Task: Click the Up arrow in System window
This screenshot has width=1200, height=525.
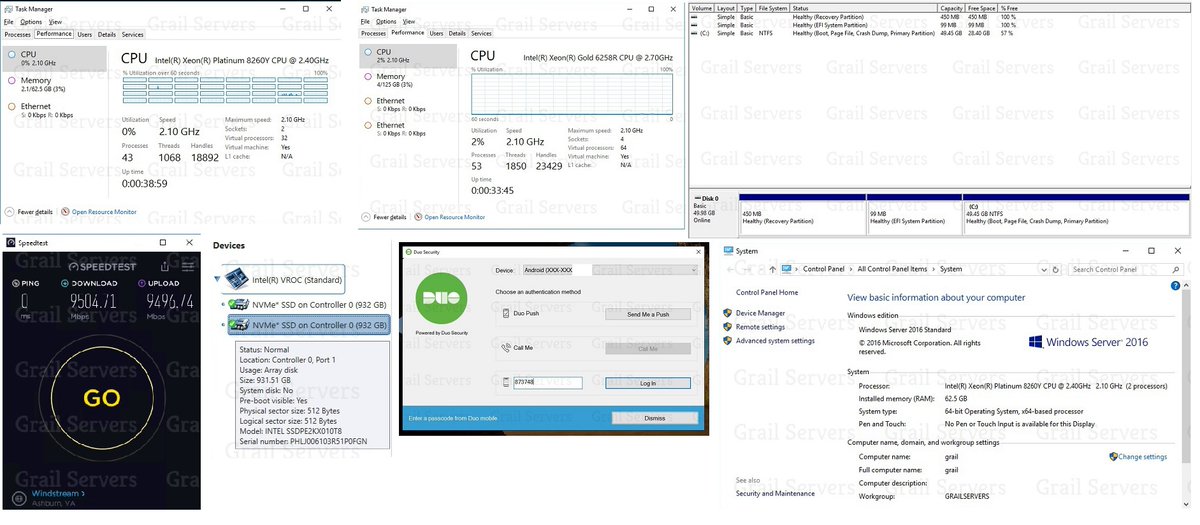Action: pyautogui.click(x=771, y=269)
